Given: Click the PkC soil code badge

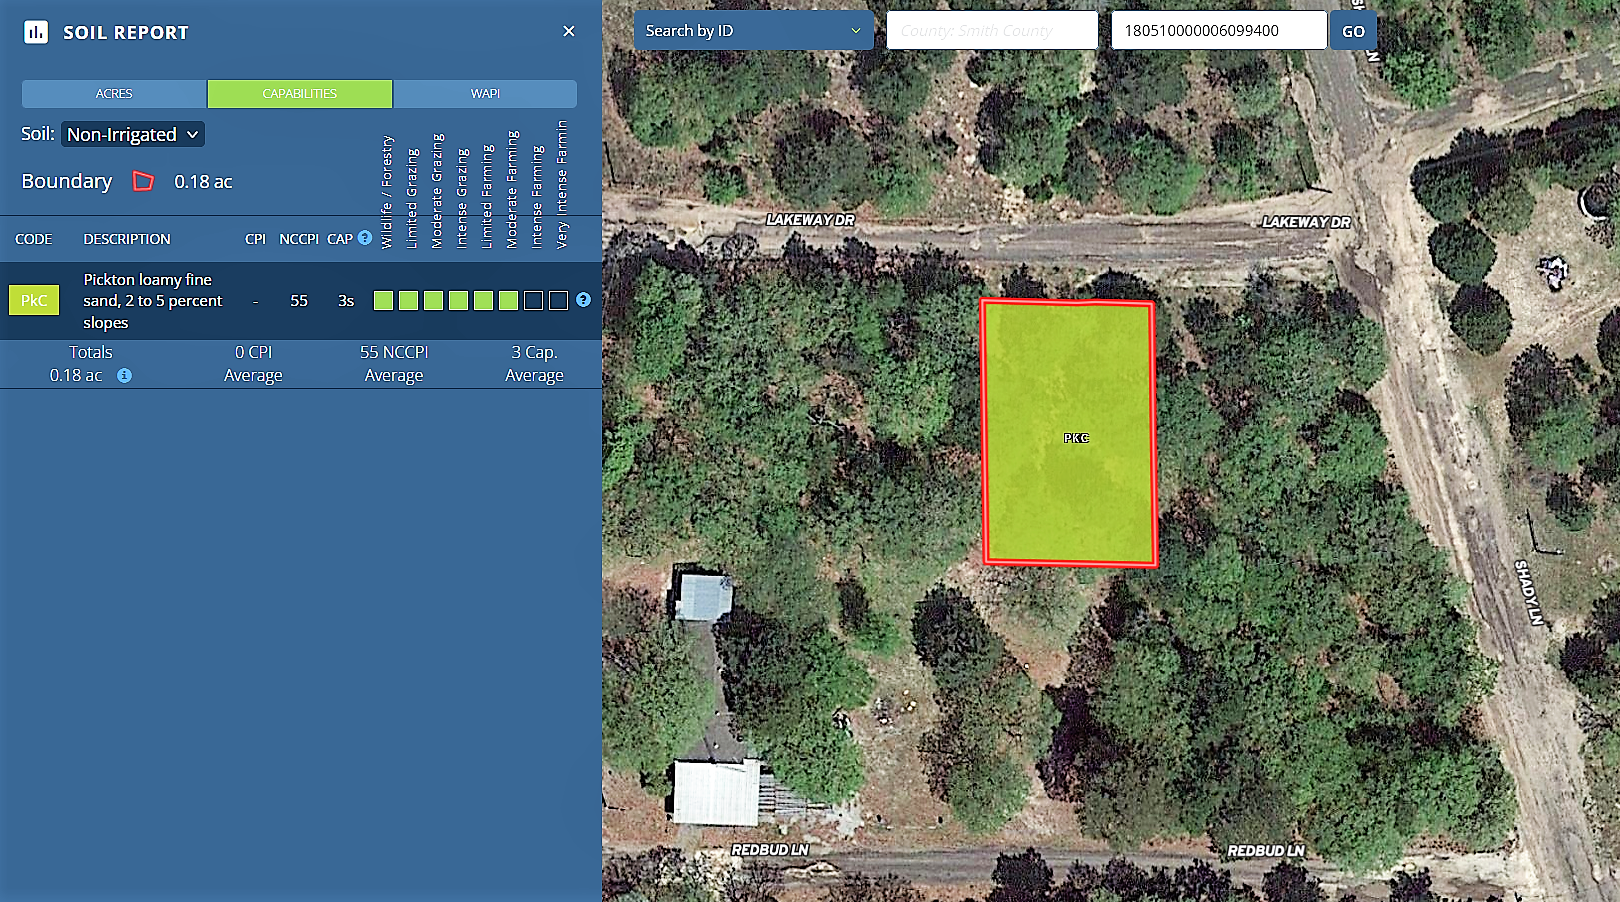Looking at the screenshot, I should point(34,300).
